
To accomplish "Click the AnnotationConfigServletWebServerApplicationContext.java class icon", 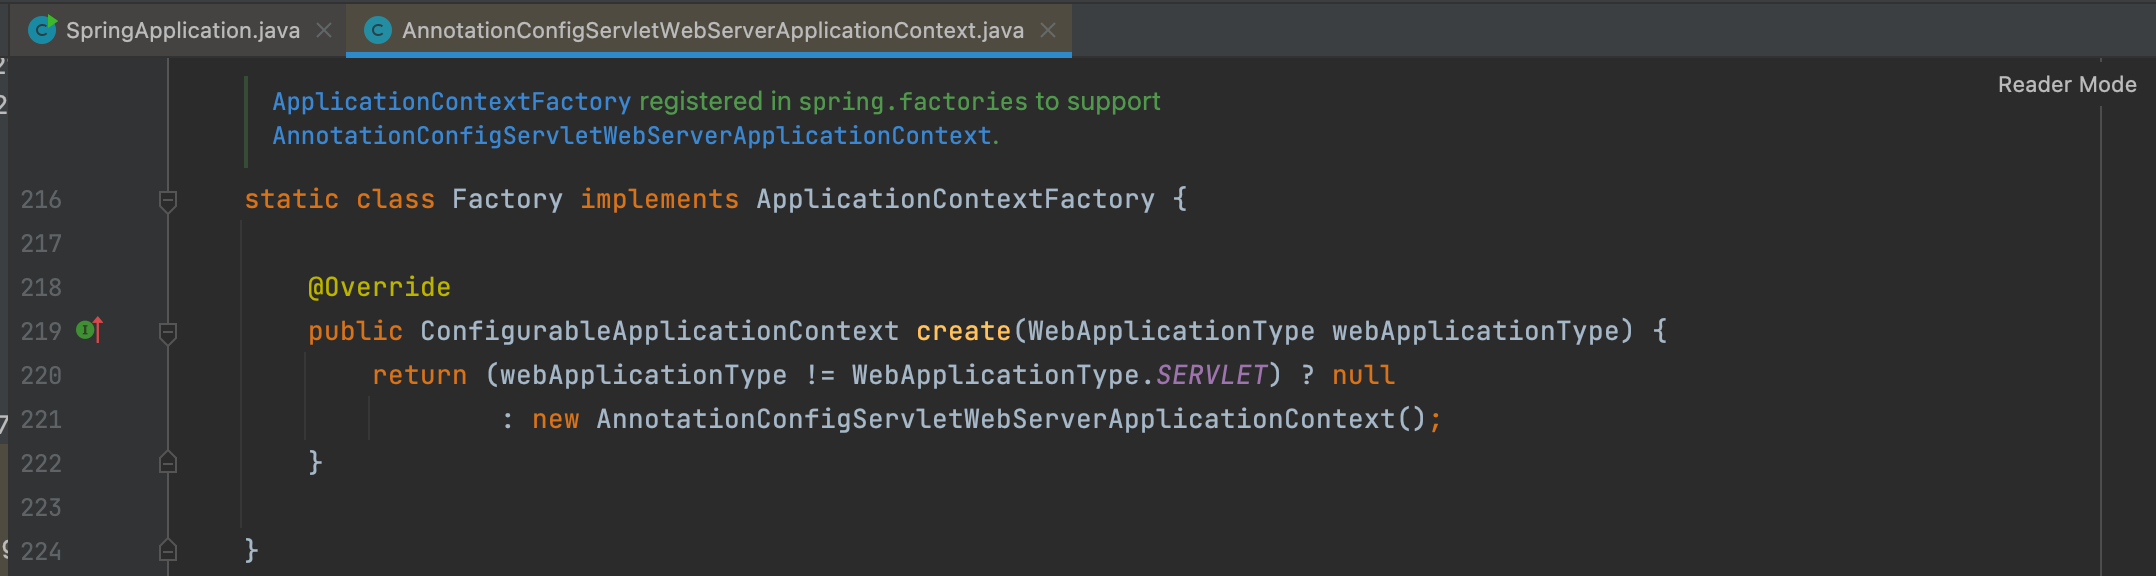I will click(377, 30).
